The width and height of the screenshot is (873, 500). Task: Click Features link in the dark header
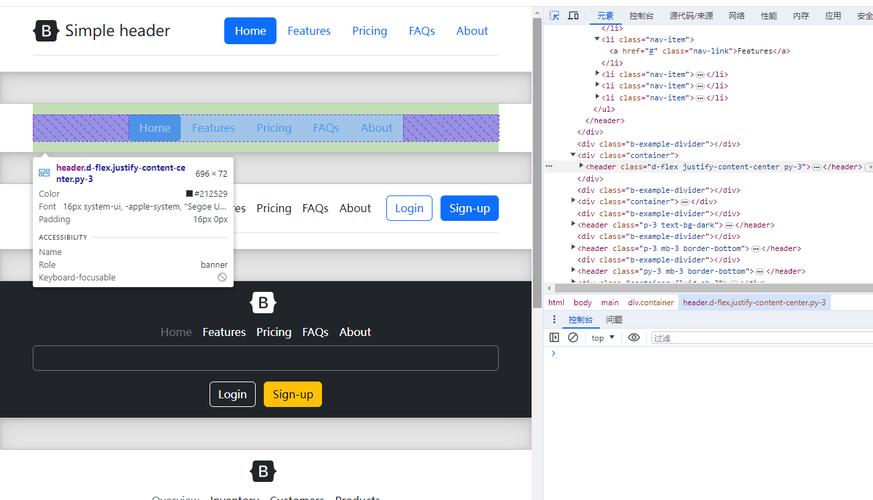pos(224,332)
